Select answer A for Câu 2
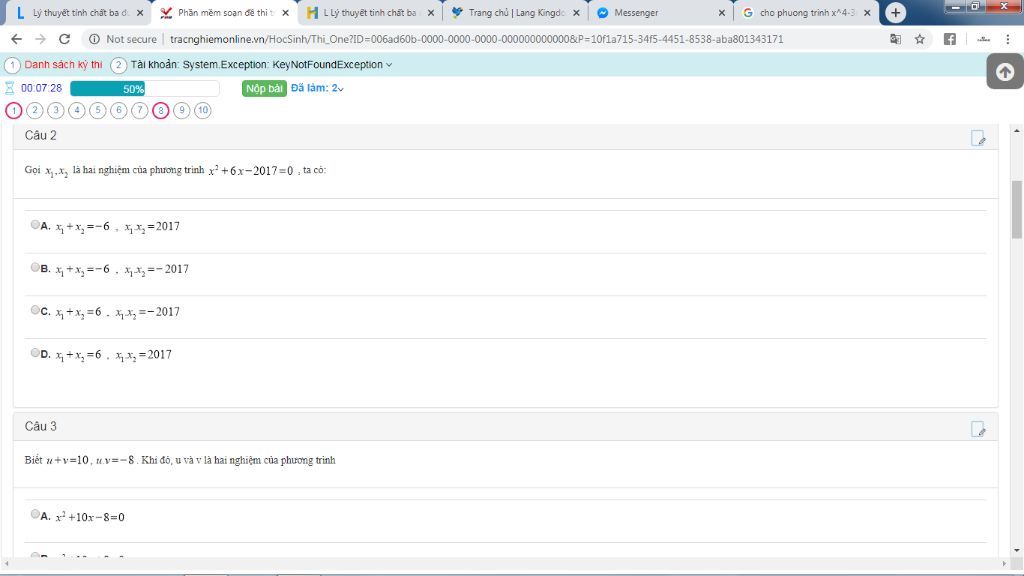This screenshot has height=576, width=1024. click(x=35, y=225)
